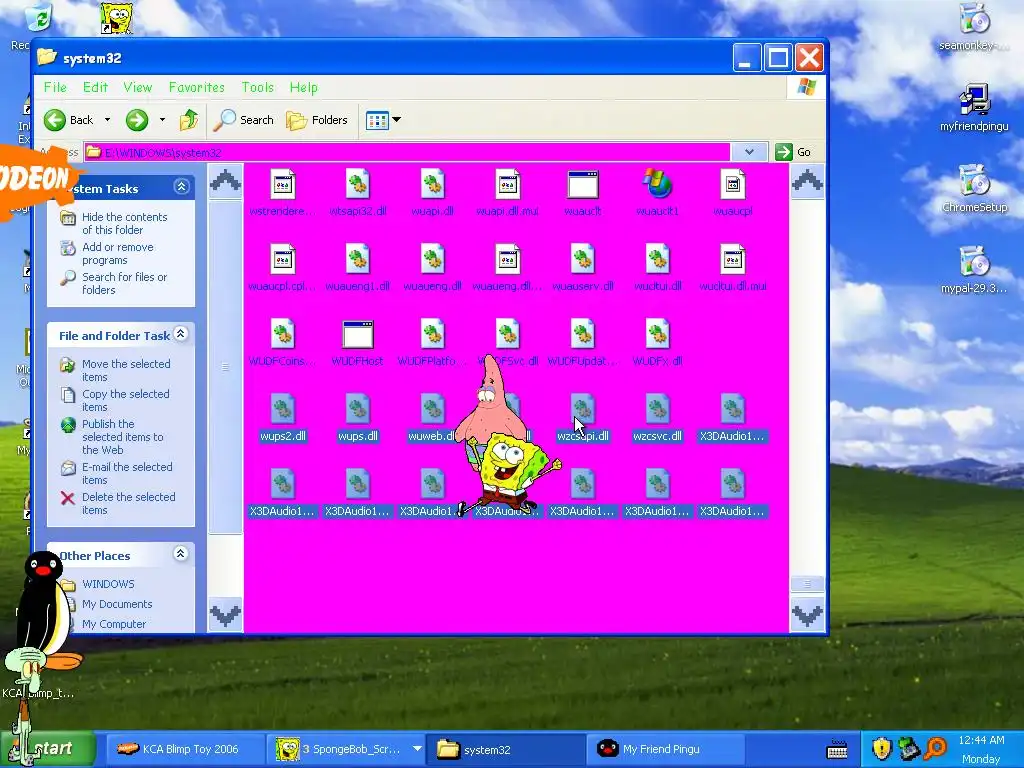Select the wuaueng1.dll file icon
This screenshot has width=1024, height=768.
tap(357, 259)
